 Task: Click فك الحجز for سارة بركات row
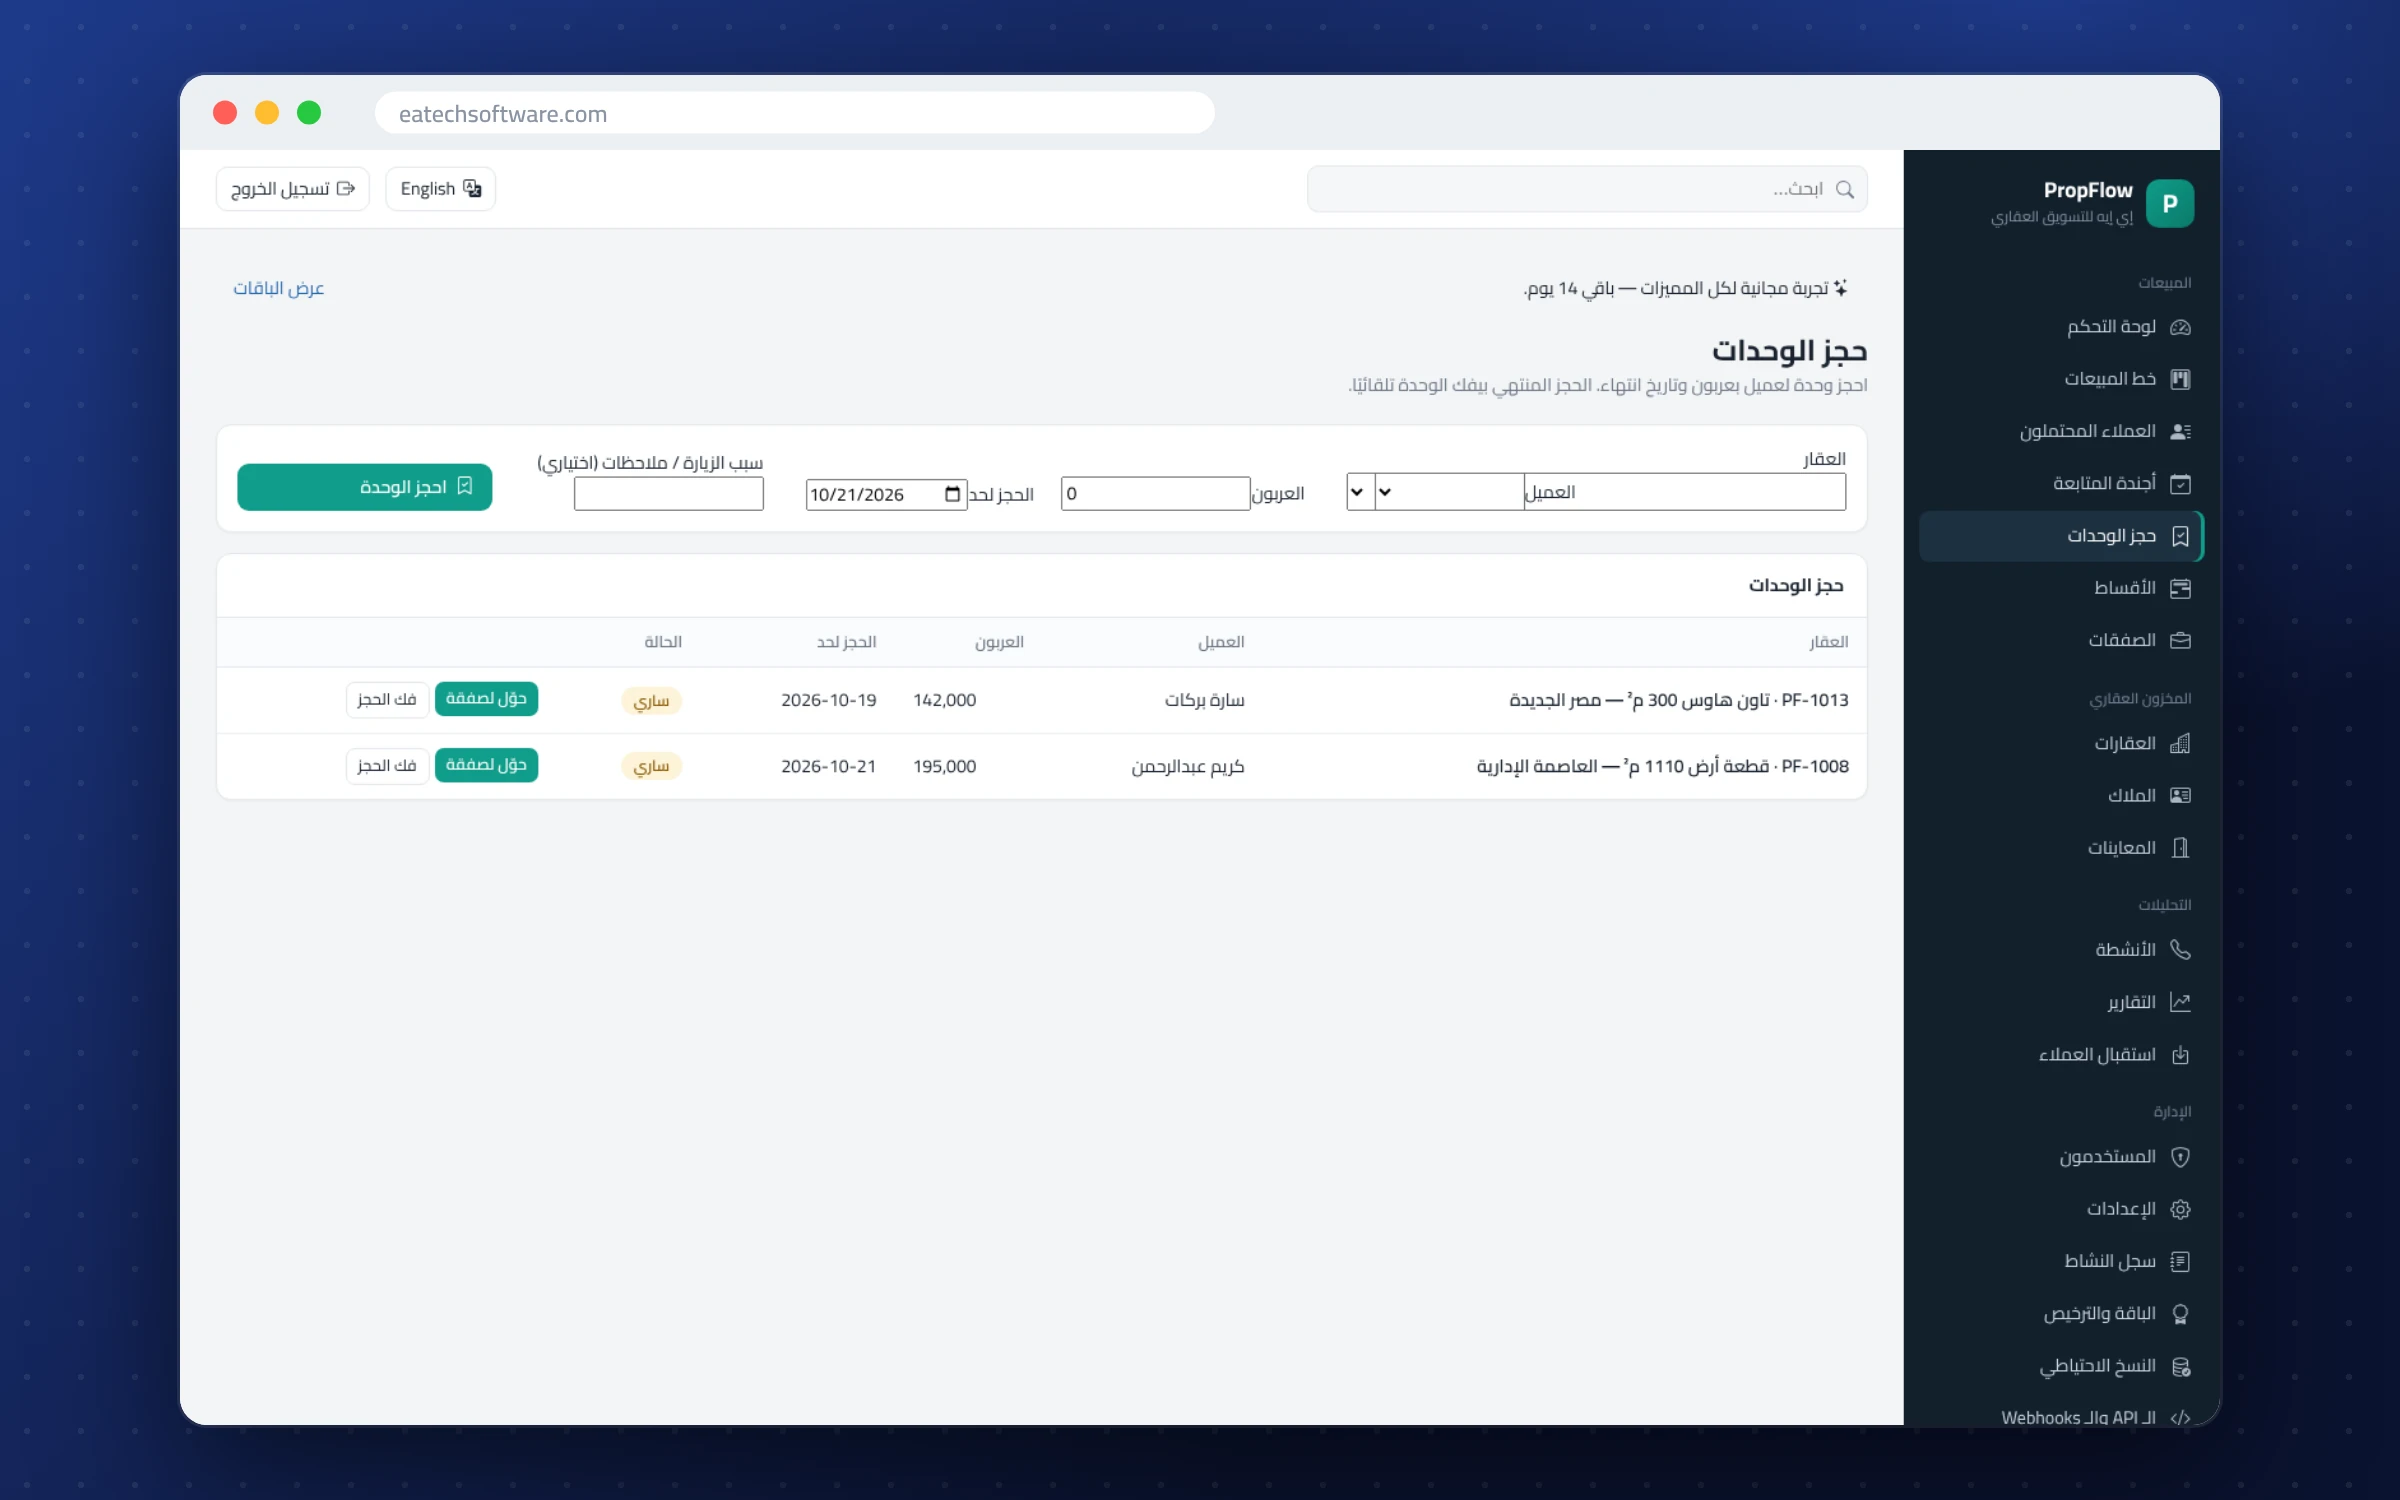click(387, 699)
